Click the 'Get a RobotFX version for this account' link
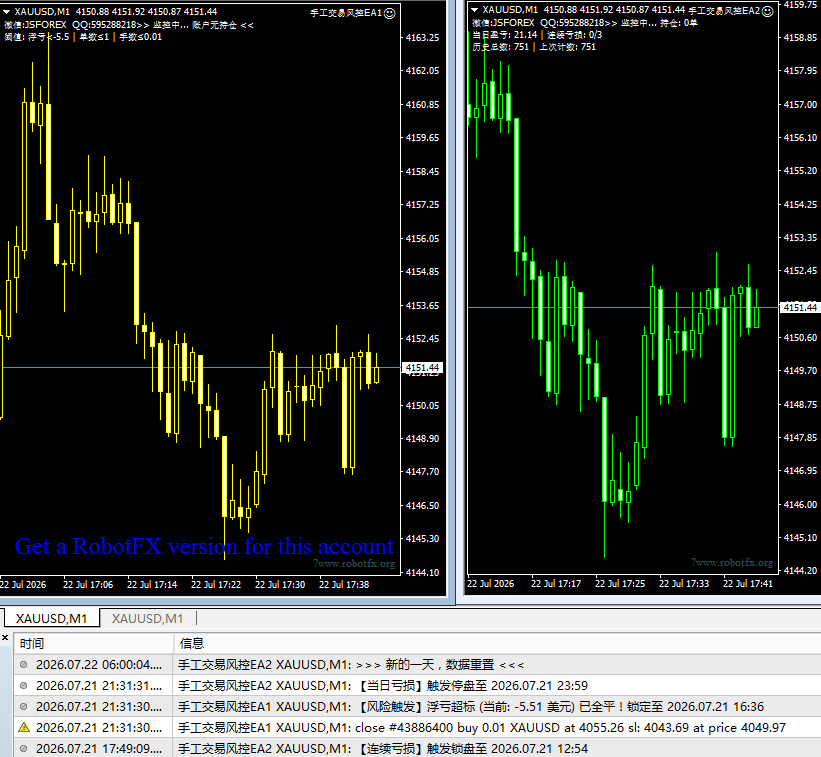This screenshot has height=757, width=821. coord(204,547)
